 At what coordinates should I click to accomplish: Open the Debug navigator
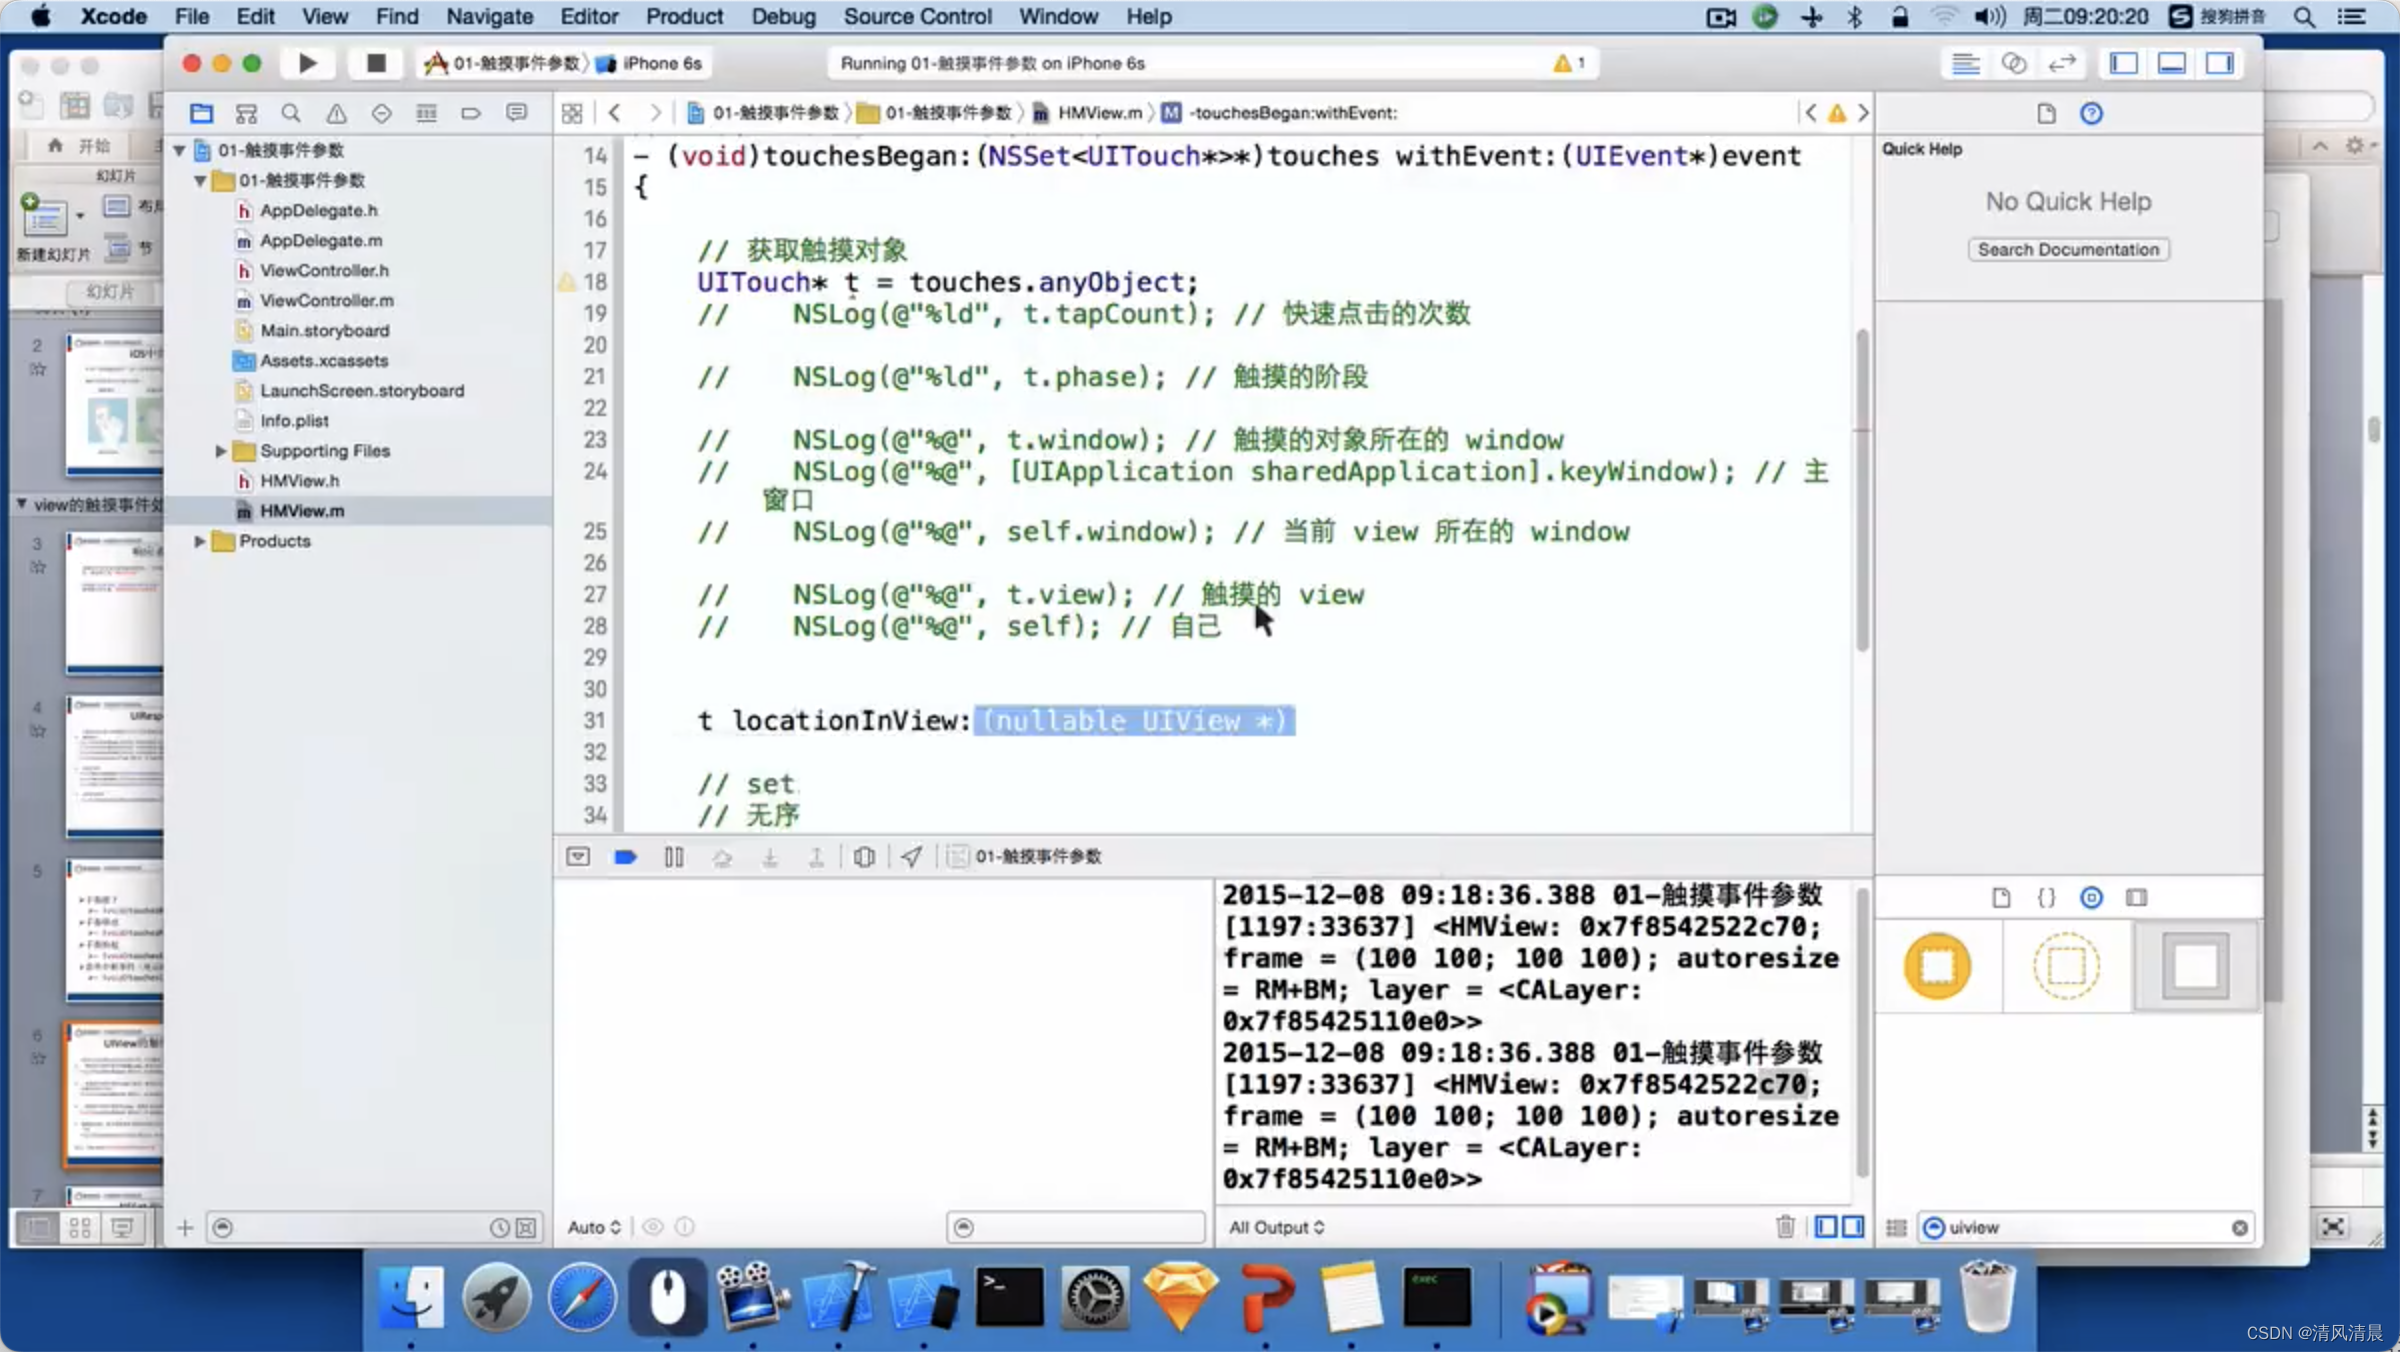(x=426, y=113)
